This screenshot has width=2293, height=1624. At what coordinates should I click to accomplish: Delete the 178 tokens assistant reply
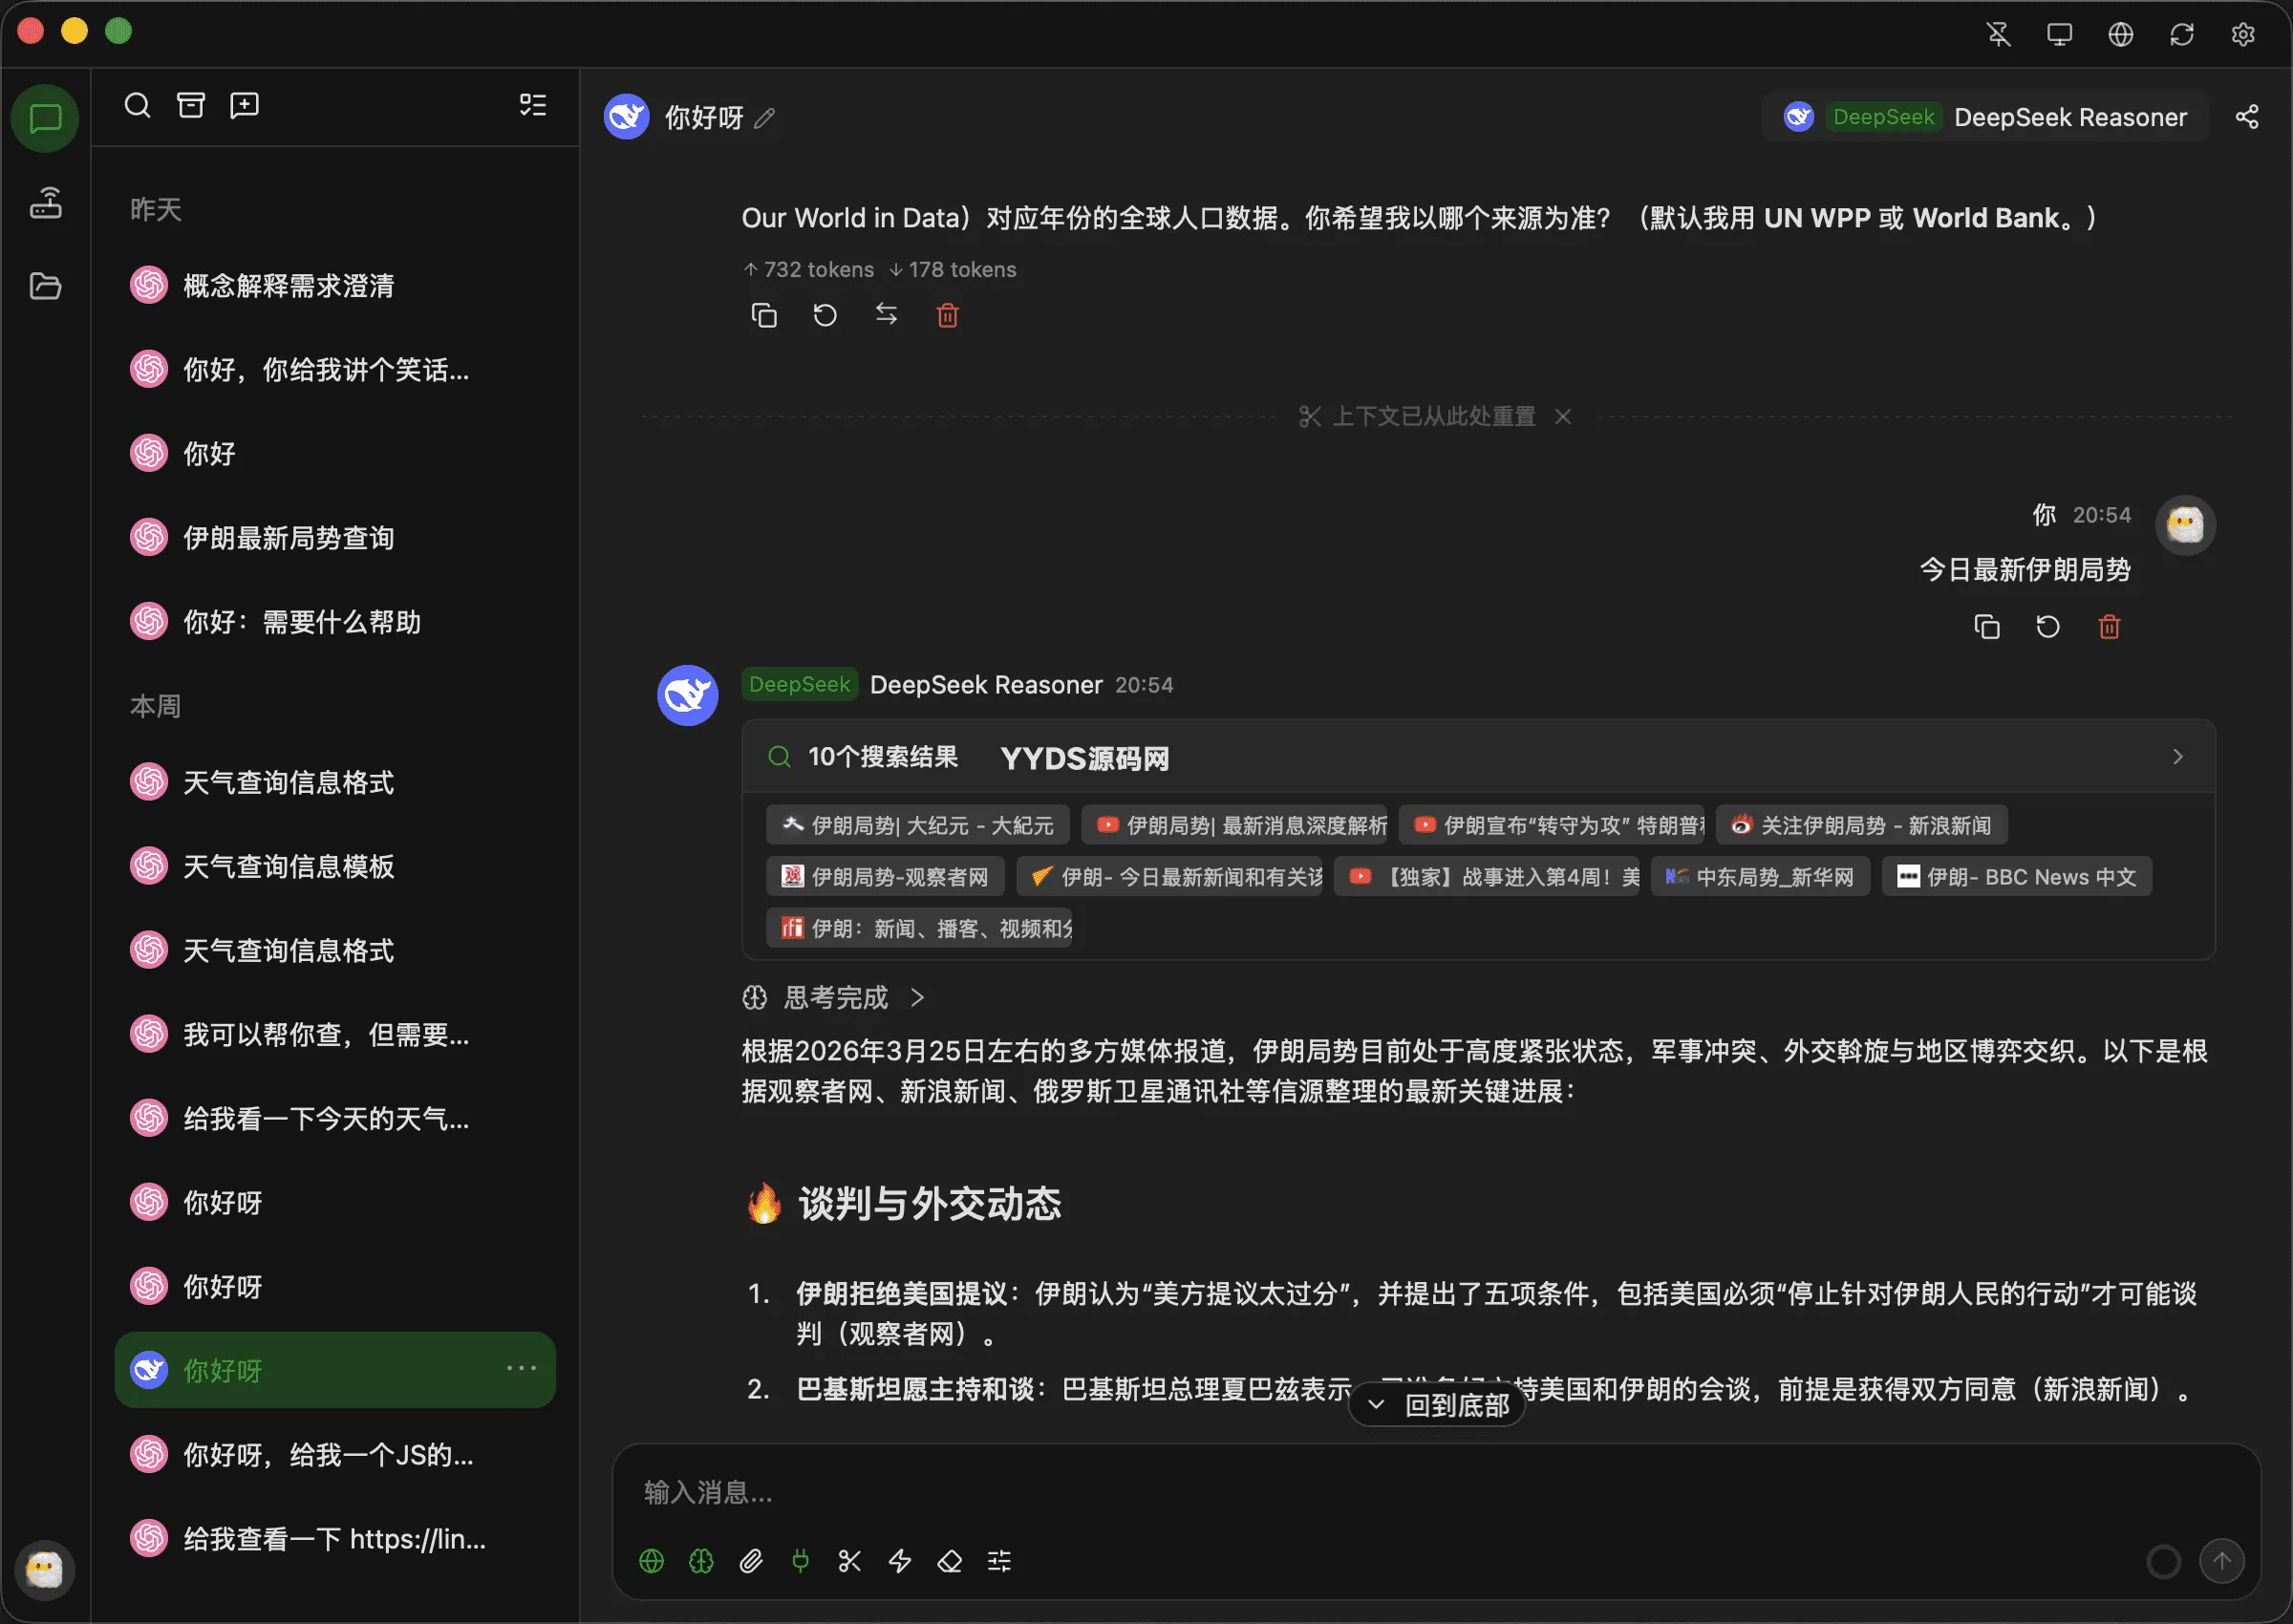947,315
